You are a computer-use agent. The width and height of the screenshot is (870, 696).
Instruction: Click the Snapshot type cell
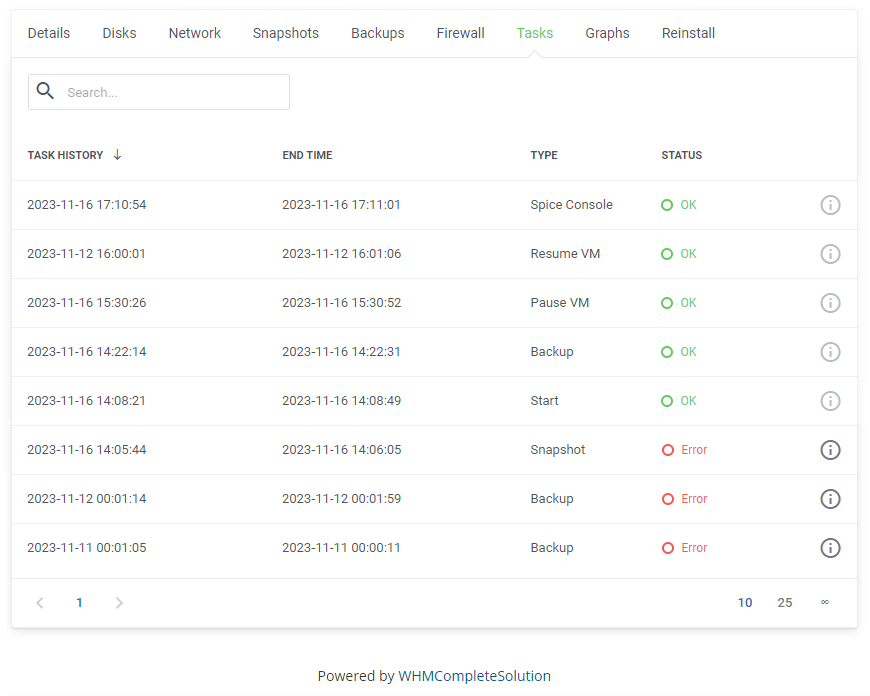point(558,450)
